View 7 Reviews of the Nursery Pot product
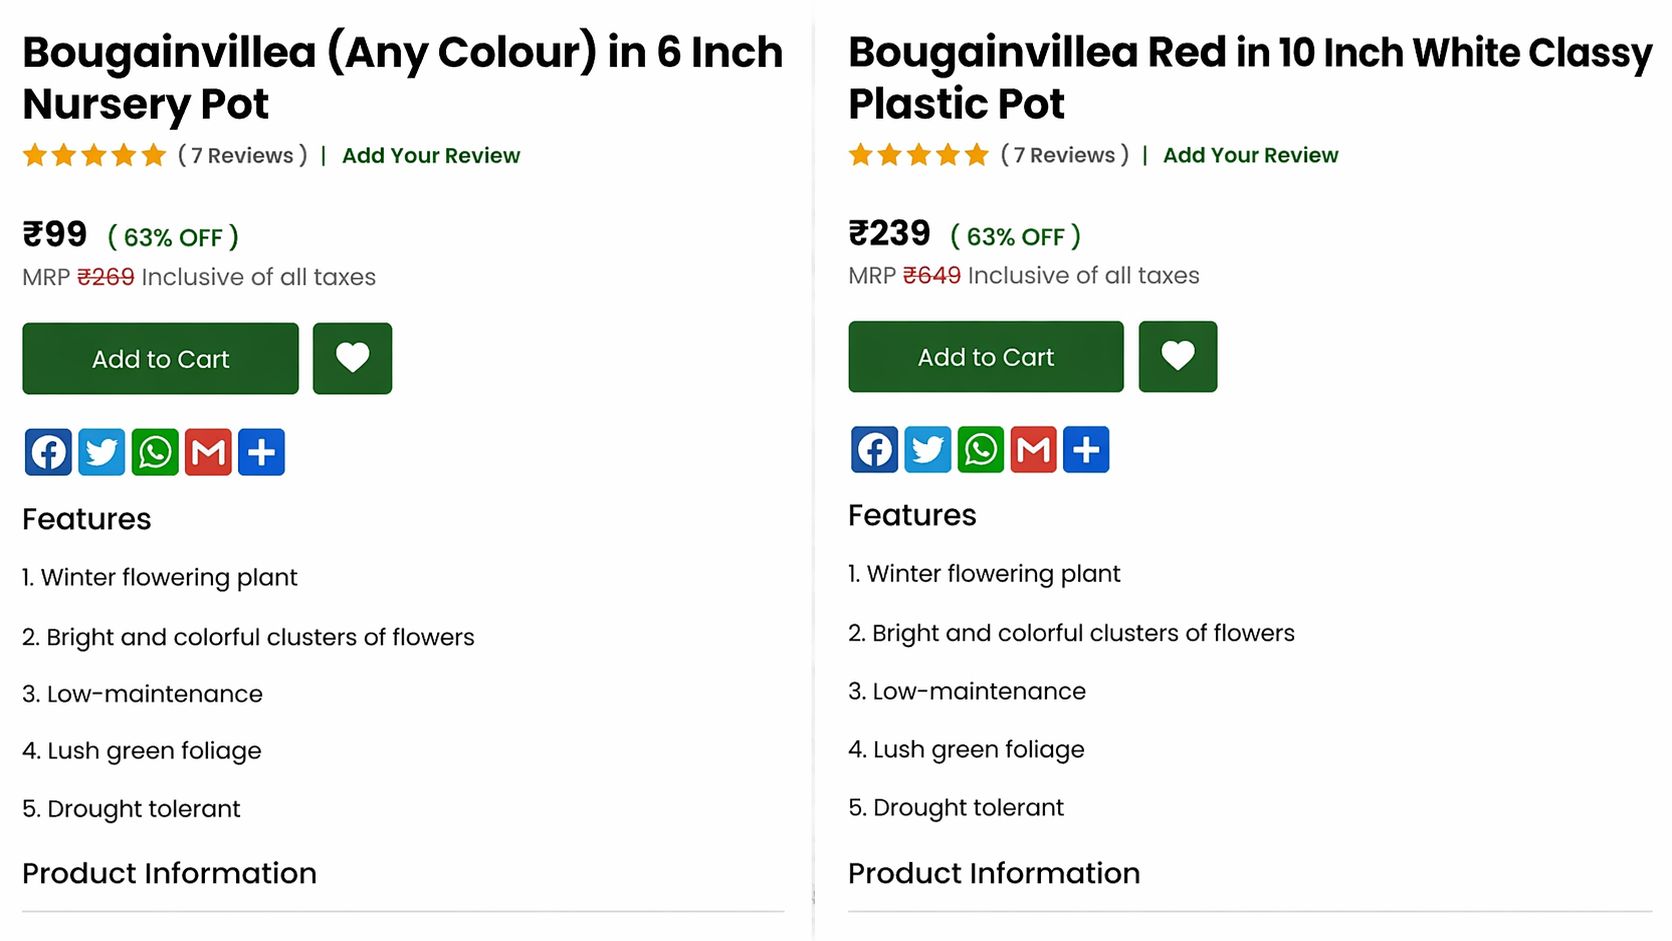The height and width of the screenshot is (941, 1672). click(x=243, y=156)
